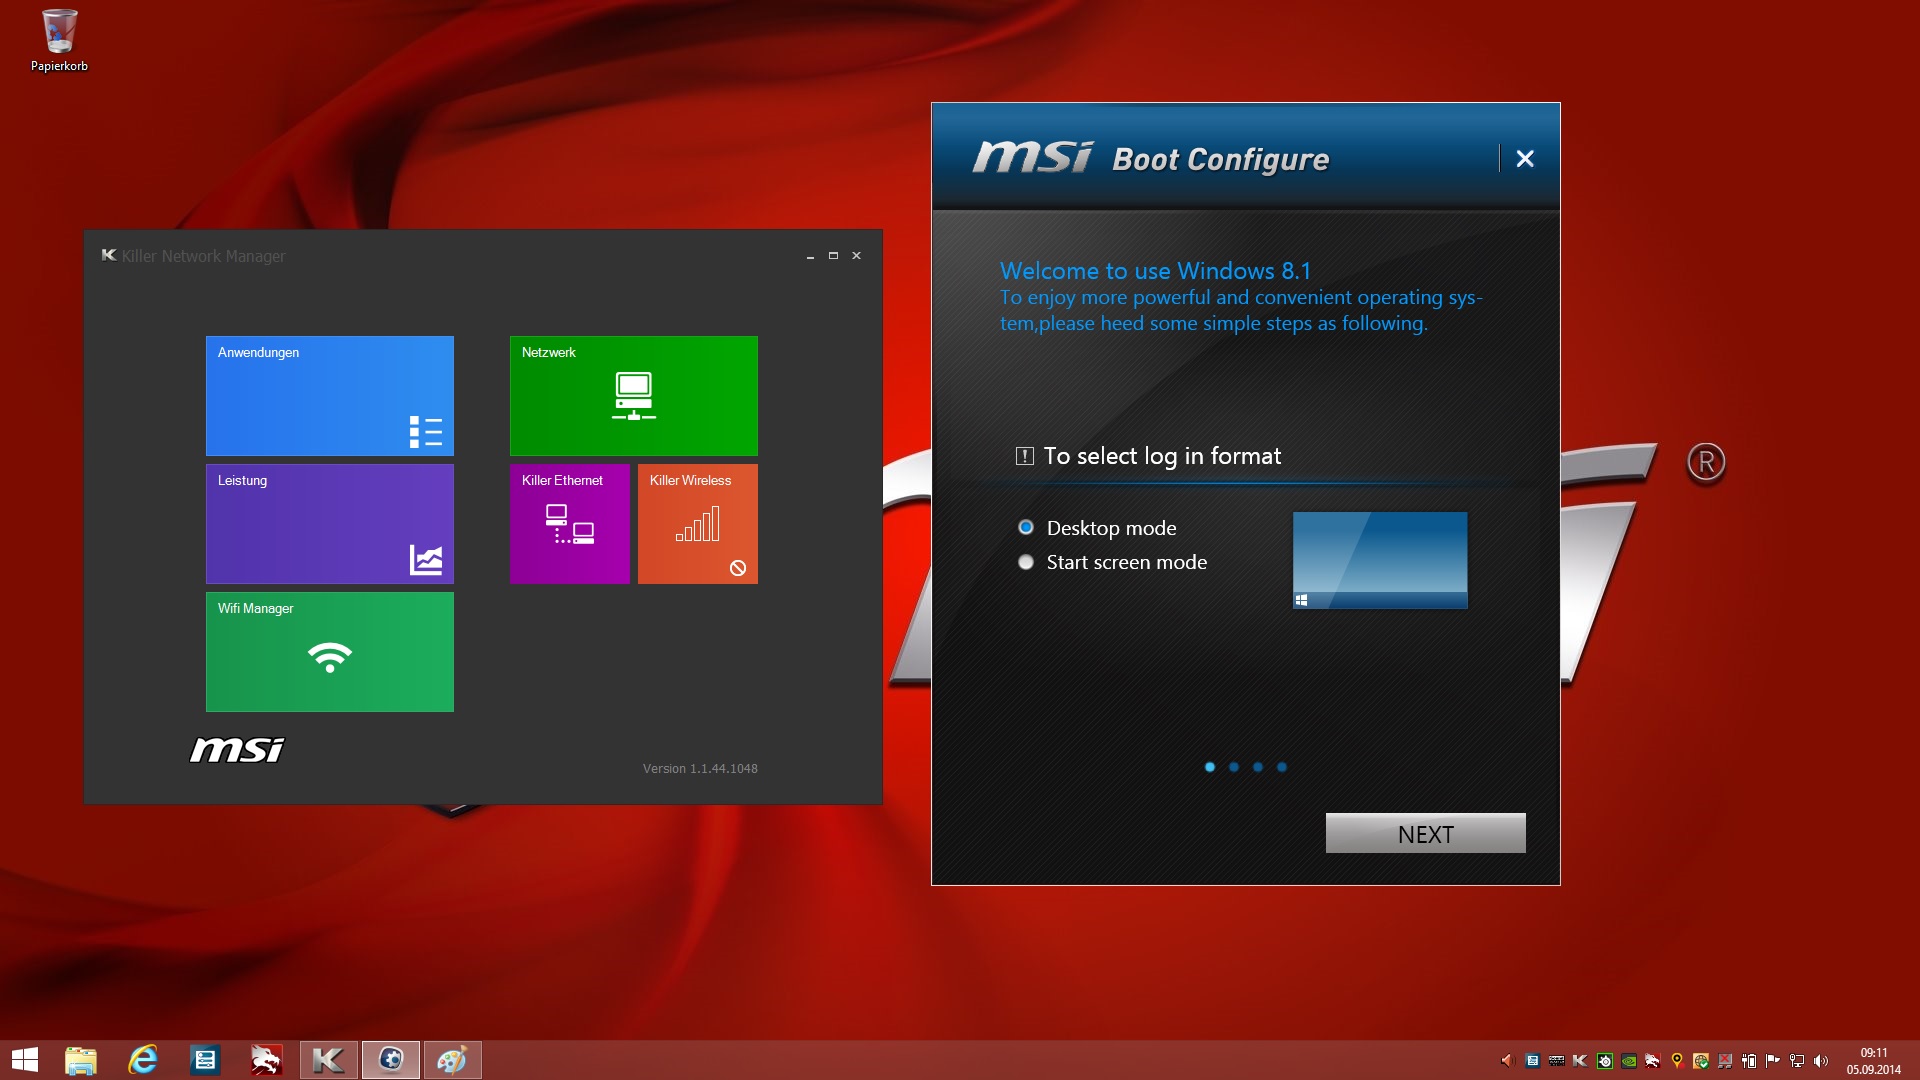Click the MSI logo in Killer Network Manager
This screenshot has width=1920, height=1080.
[237, 749]
